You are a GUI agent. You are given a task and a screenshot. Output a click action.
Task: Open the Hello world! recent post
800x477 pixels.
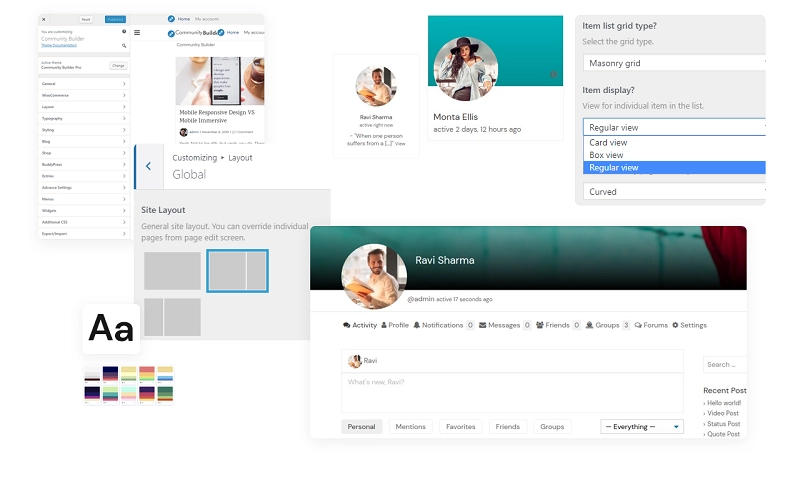(722, 402)
